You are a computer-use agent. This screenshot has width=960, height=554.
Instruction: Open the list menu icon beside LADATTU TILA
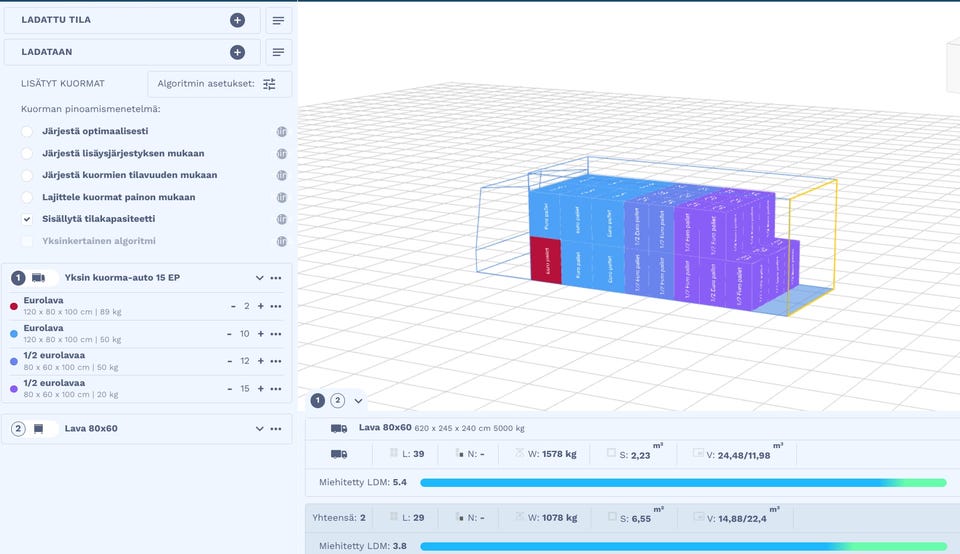(278, 20)
